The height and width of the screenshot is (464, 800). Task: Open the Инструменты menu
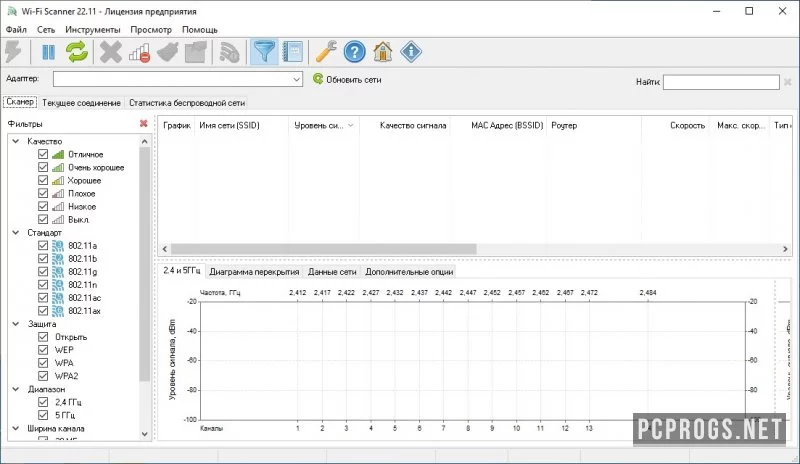92,30
